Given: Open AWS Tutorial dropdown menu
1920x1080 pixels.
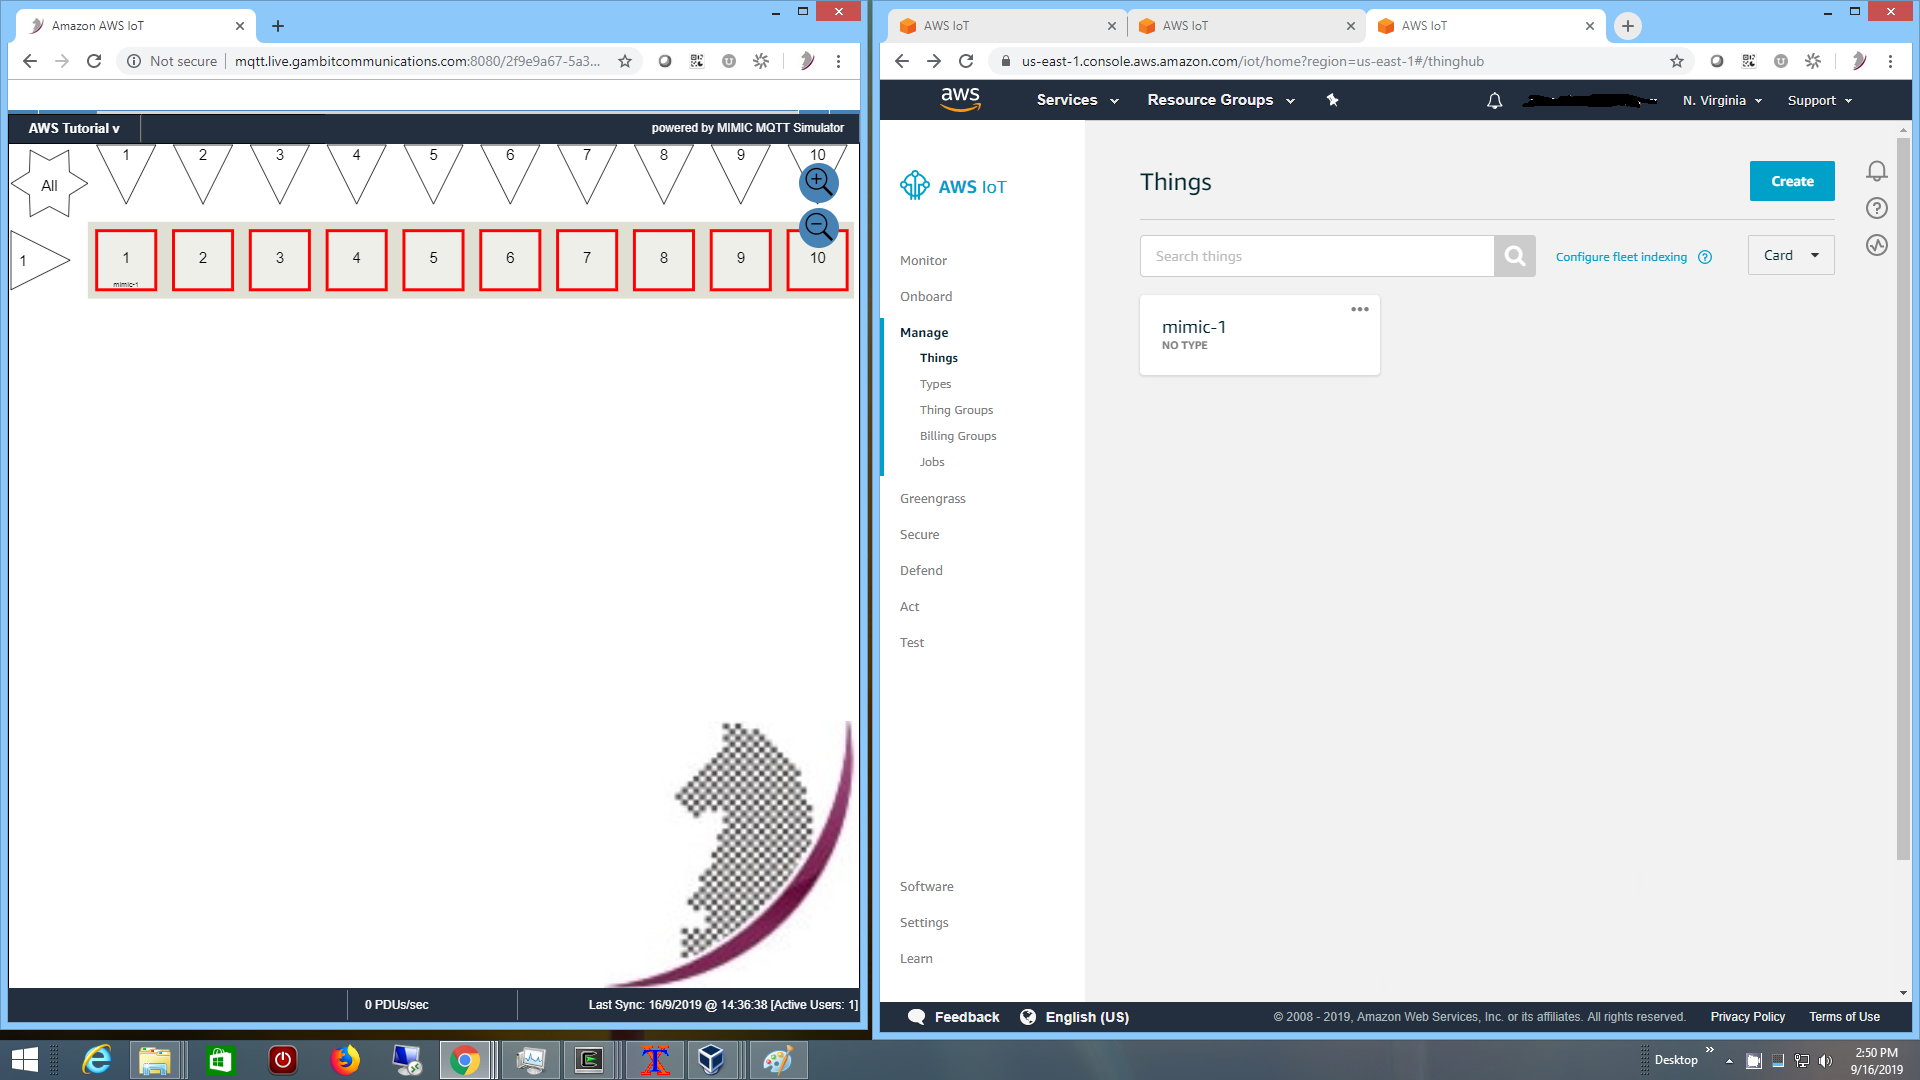Looking at the screenshot, I should coord(74,128).
